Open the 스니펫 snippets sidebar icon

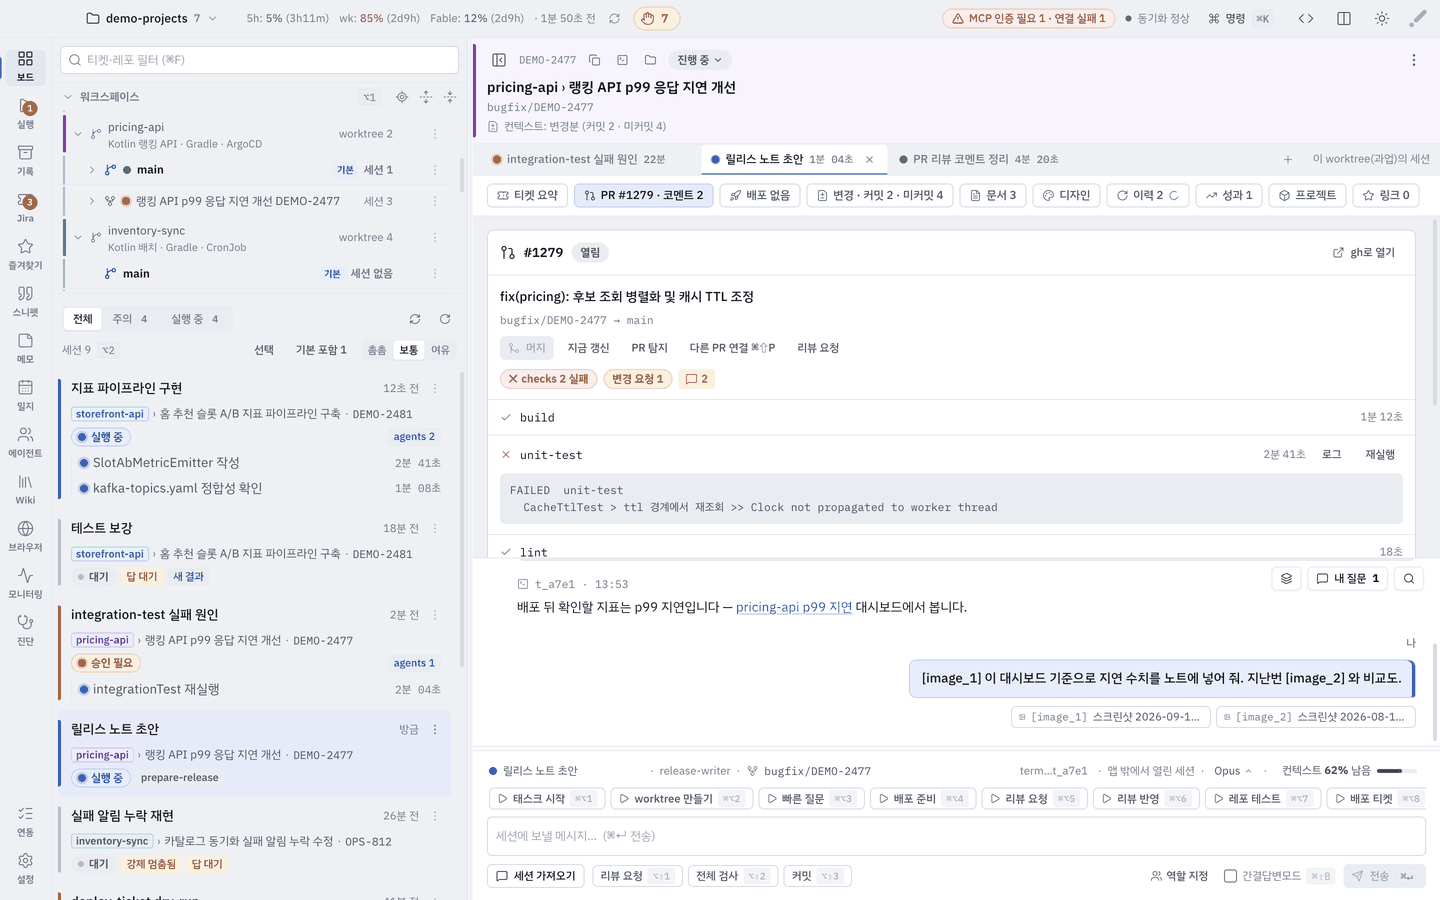[25, 301]
